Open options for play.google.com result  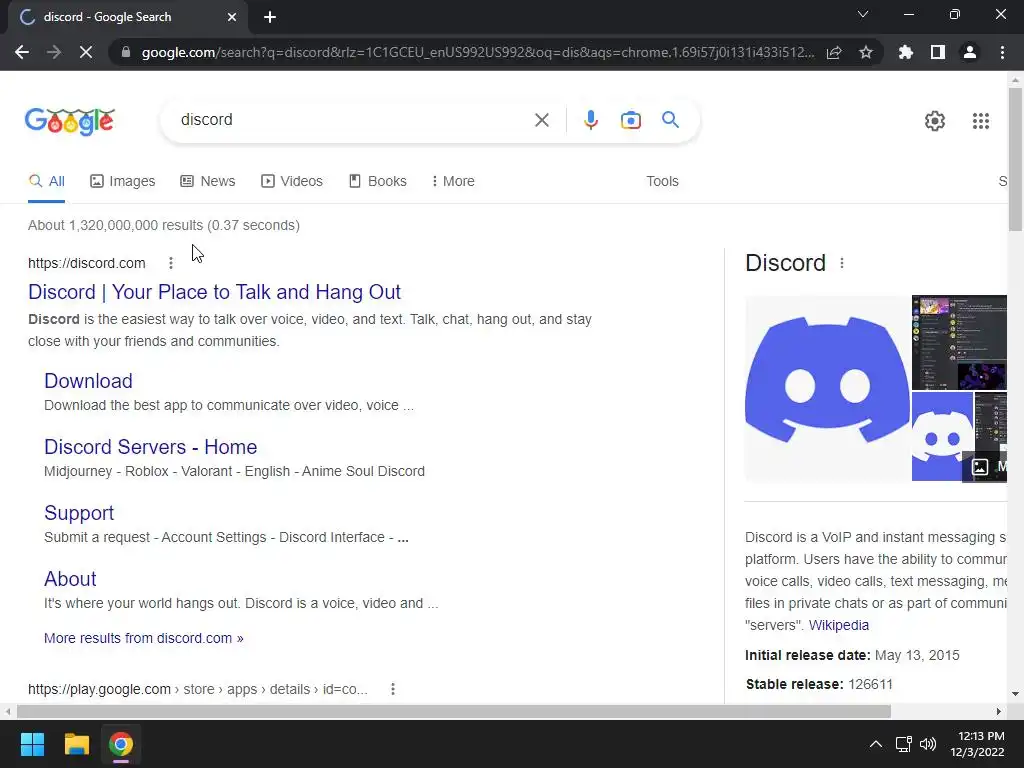tap(392, 689)
